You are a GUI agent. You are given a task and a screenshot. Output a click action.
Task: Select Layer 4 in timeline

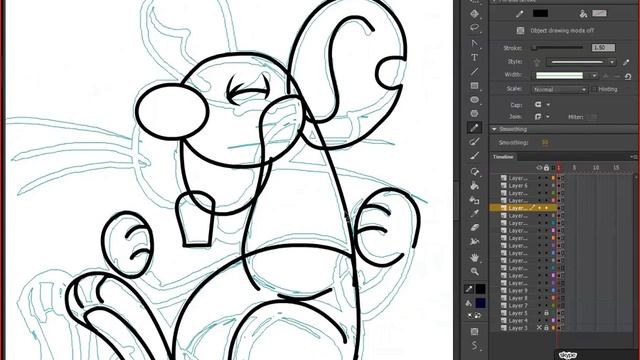pyautogui.click(x=518, y=320)
